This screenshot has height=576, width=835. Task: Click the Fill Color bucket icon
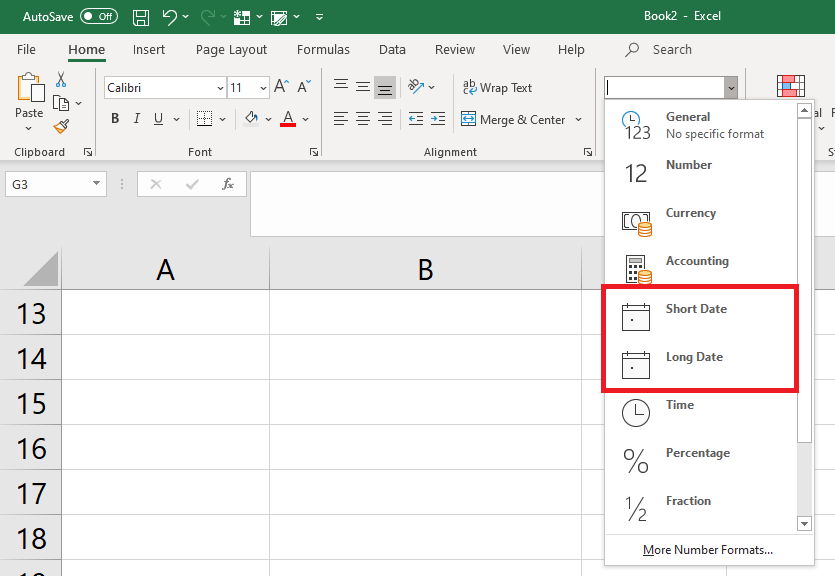[x=251, y=119]
